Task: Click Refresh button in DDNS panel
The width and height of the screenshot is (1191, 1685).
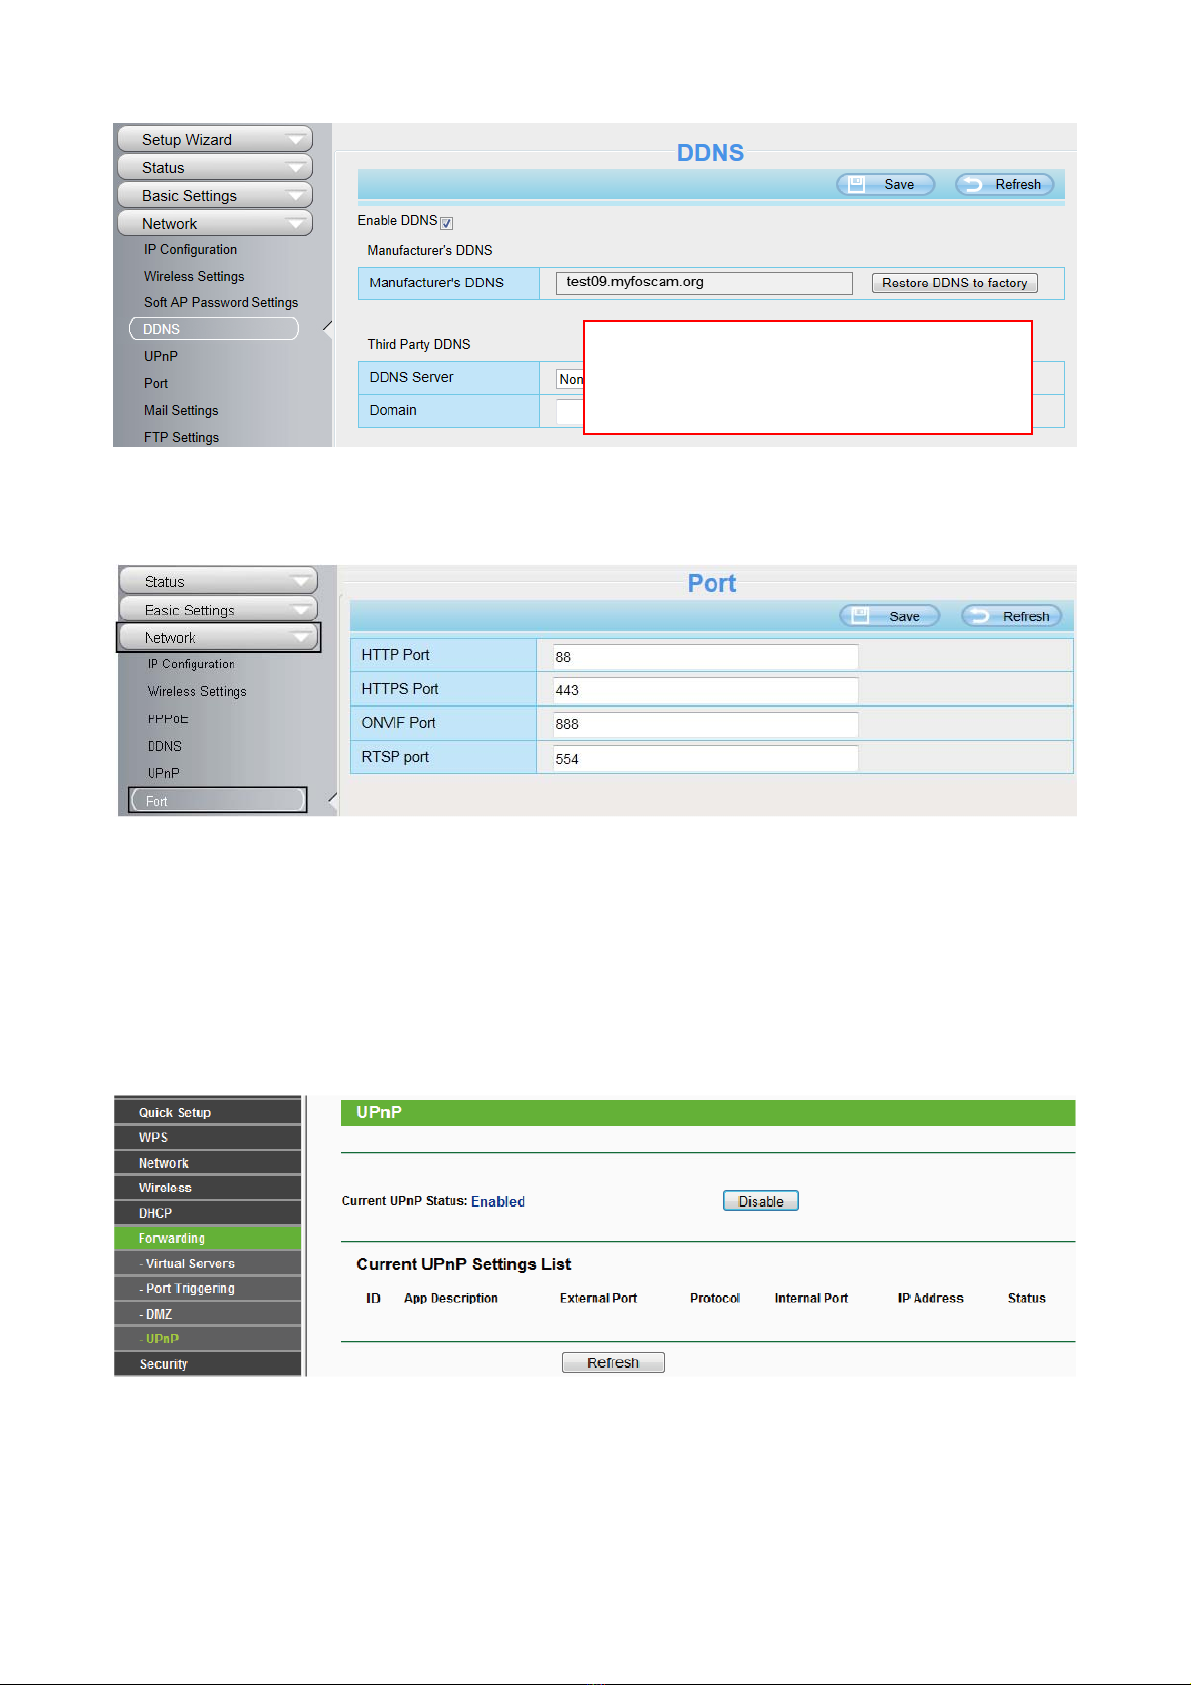Action: click(1004, 184)
